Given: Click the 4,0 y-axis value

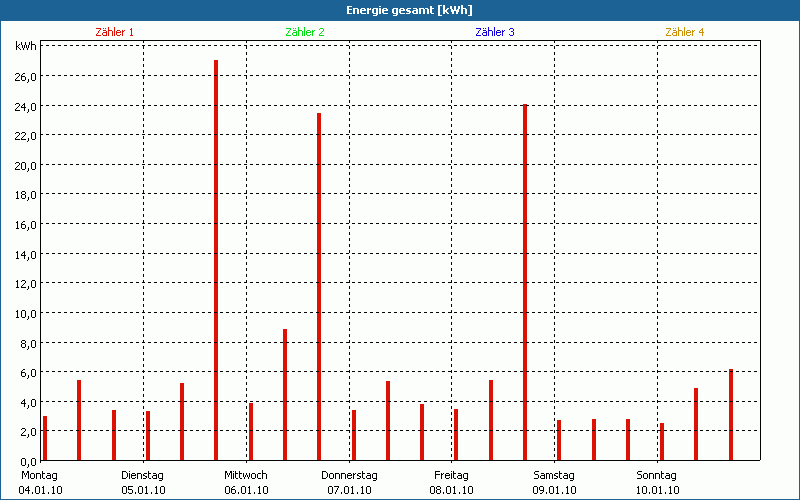Looking at the screenshot, I should (x=29, y=403).
